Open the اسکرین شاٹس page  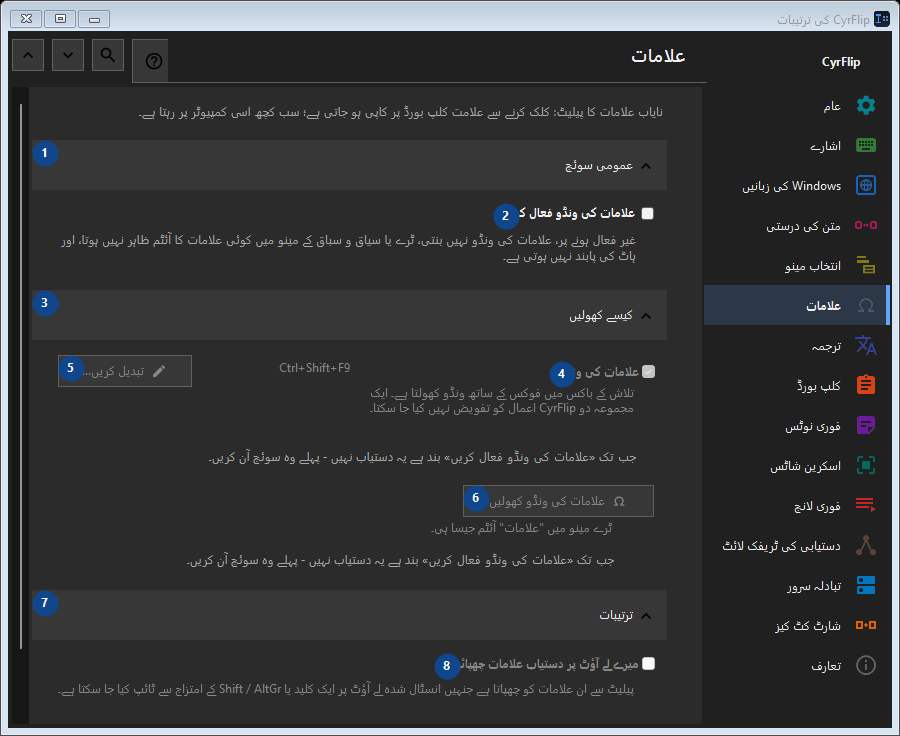click(x=796, y=465)
